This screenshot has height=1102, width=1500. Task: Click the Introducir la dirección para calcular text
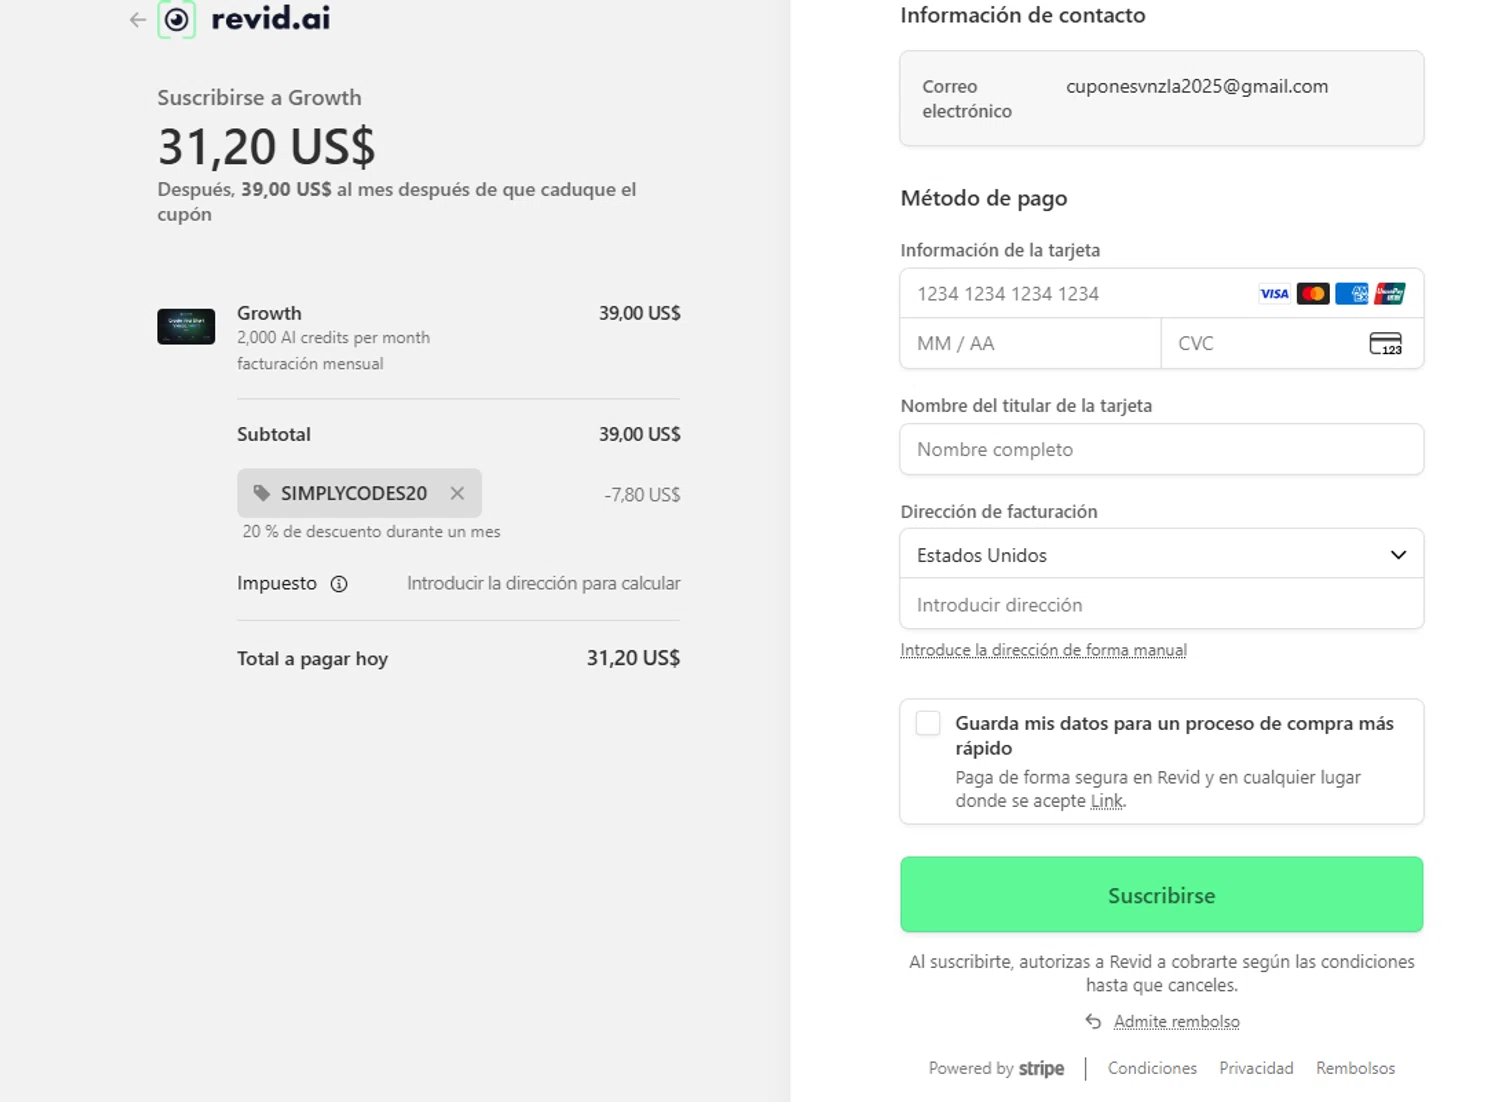pyautogui.click(x=543, y=583)
